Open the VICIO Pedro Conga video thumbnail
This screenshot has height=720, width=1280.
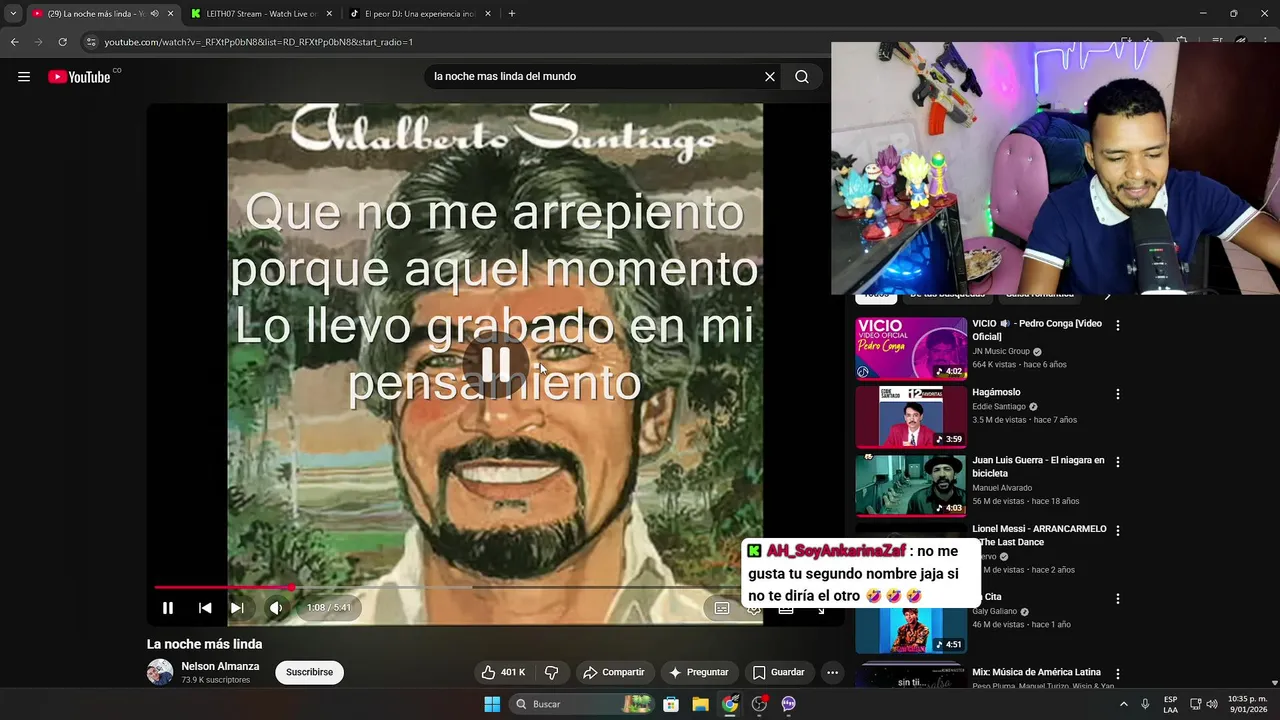pos(911,349)
